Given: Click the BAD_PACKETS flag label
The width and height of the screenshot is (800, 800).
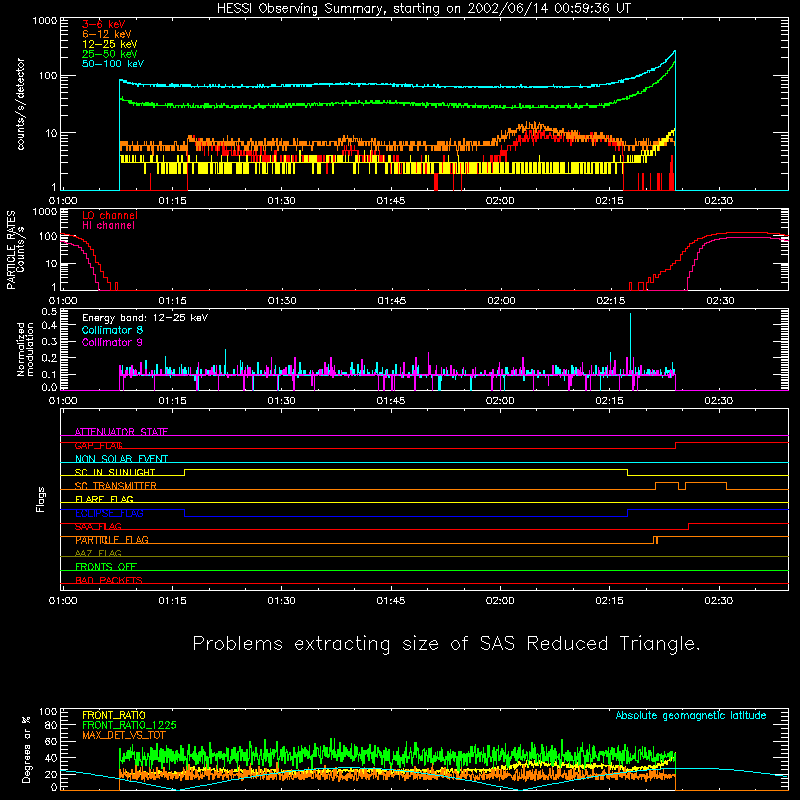Looking at the screenshot, I should tap(109, 580).
